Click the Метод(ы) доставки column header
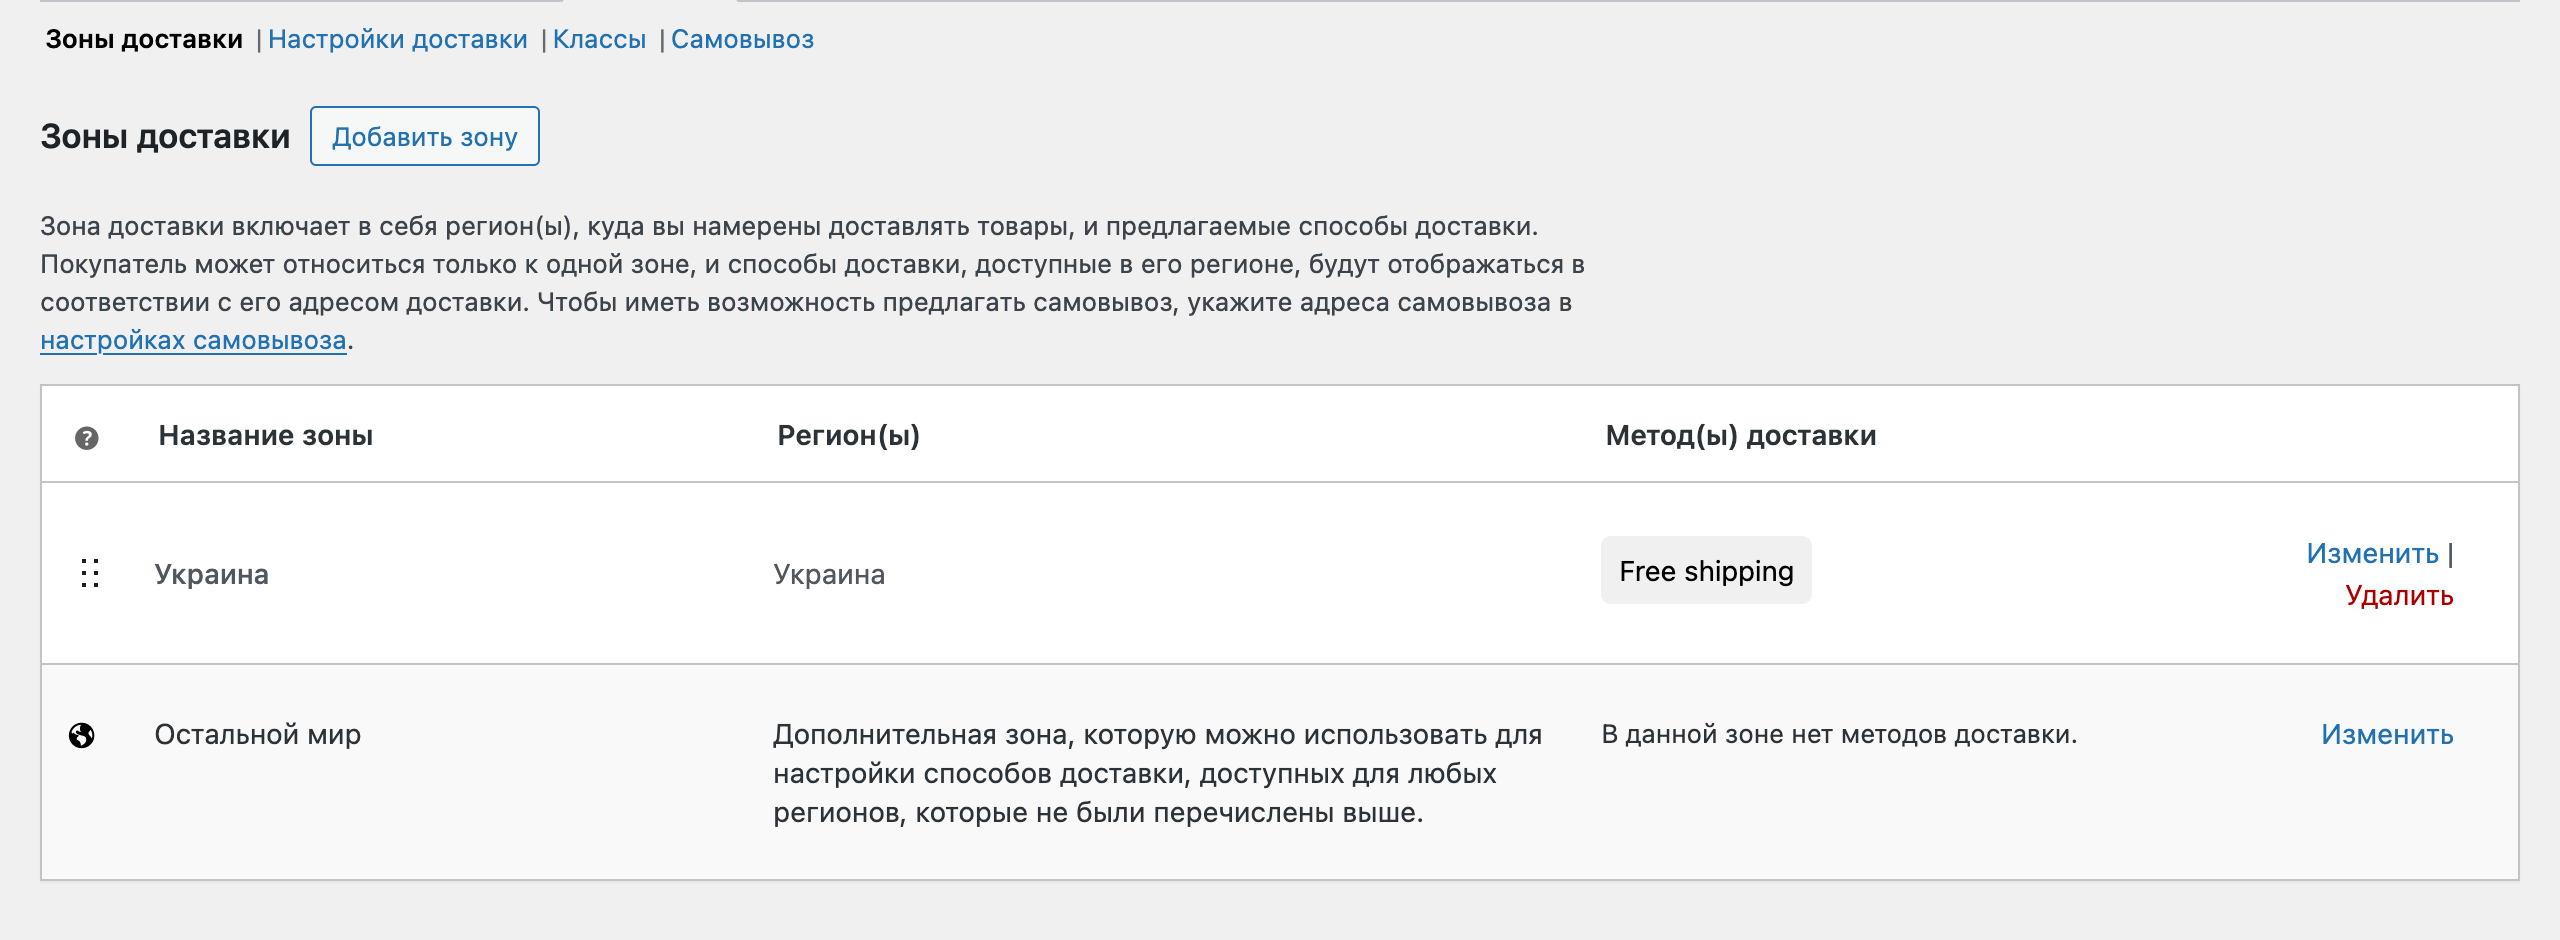Screen dimensions: 2560x940 click(x=1741, y=436)
